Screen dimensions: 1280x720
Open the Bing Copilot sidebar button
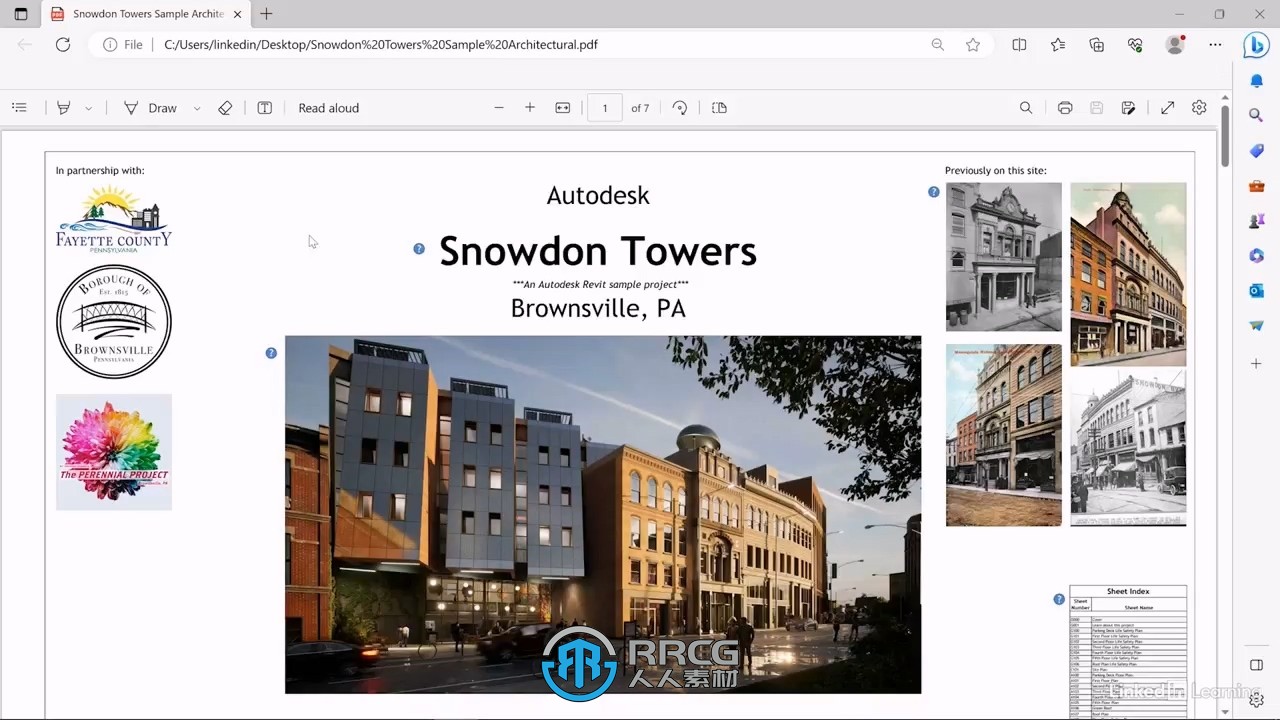[1256, 45]
